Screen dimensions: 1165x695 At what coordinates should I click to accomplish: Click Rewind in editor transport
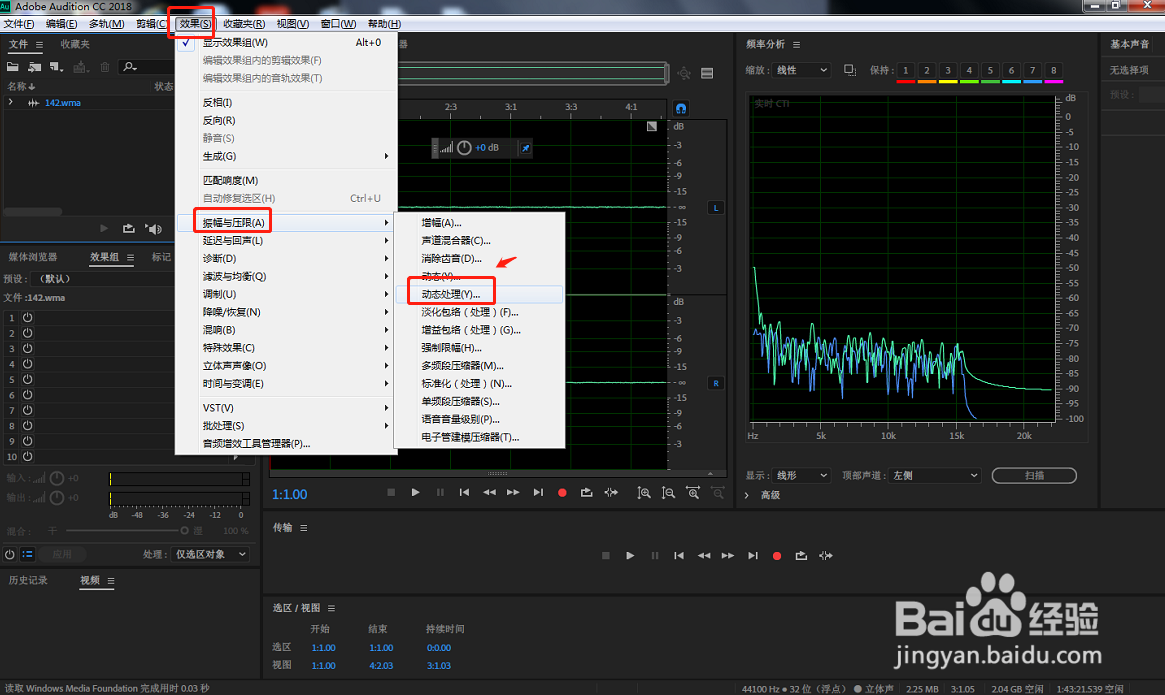point(489,492)
